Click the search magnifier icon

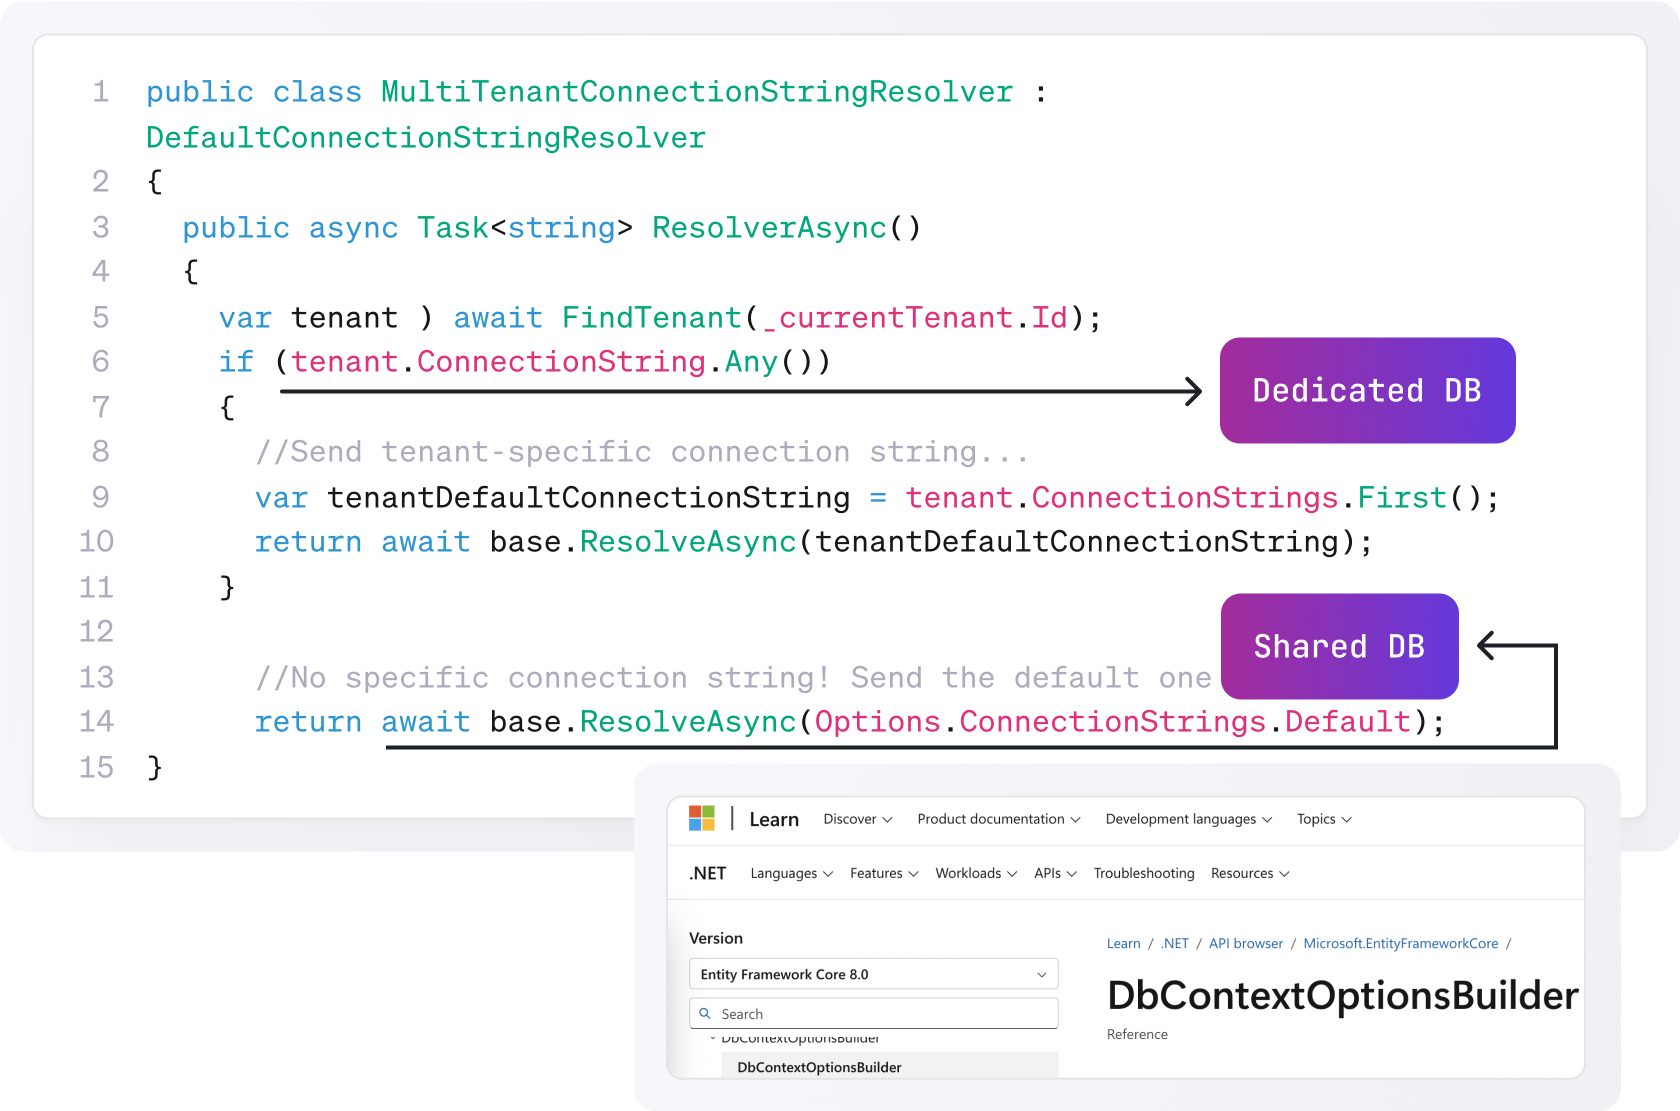705,1013
